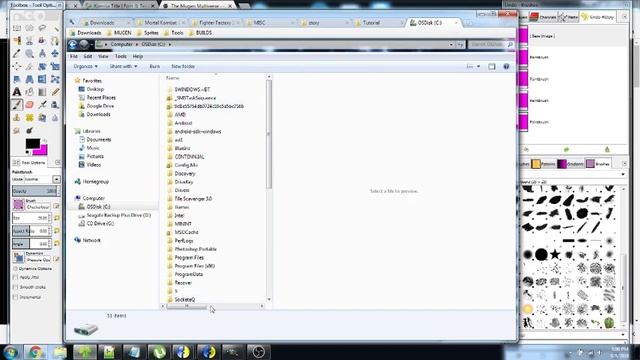Select the Color Picker tool
640x360 pixels.
[17, 53]
